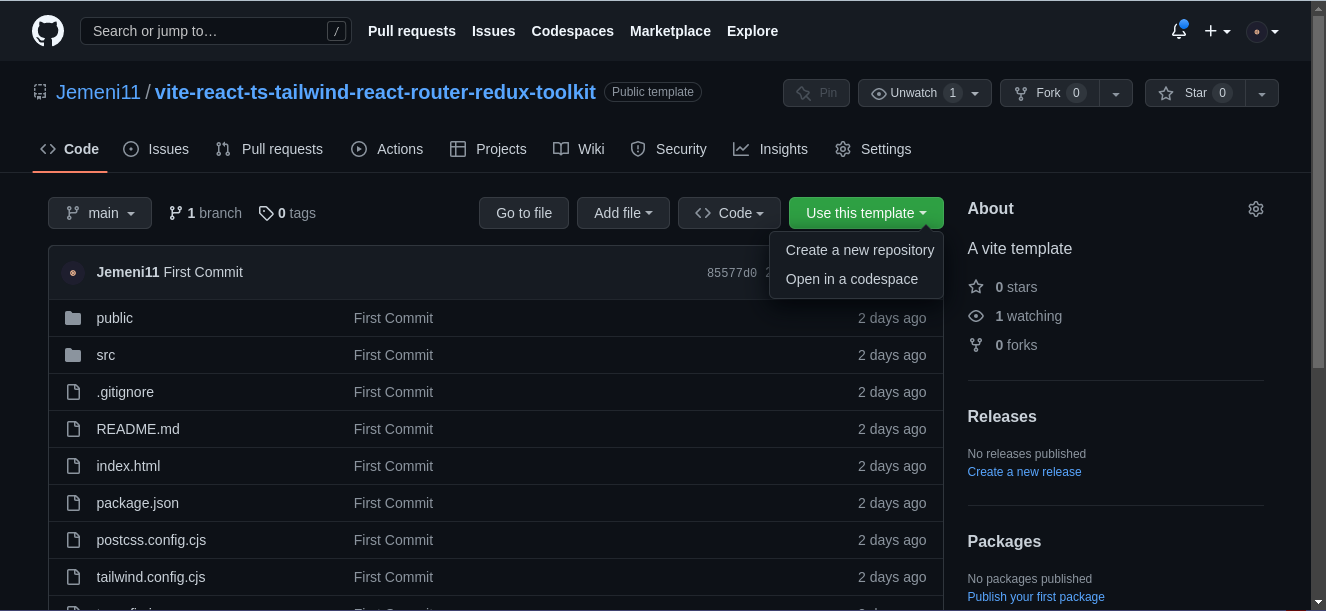
Task: Open the main branch selector
Action: click(x=100, y=213)
